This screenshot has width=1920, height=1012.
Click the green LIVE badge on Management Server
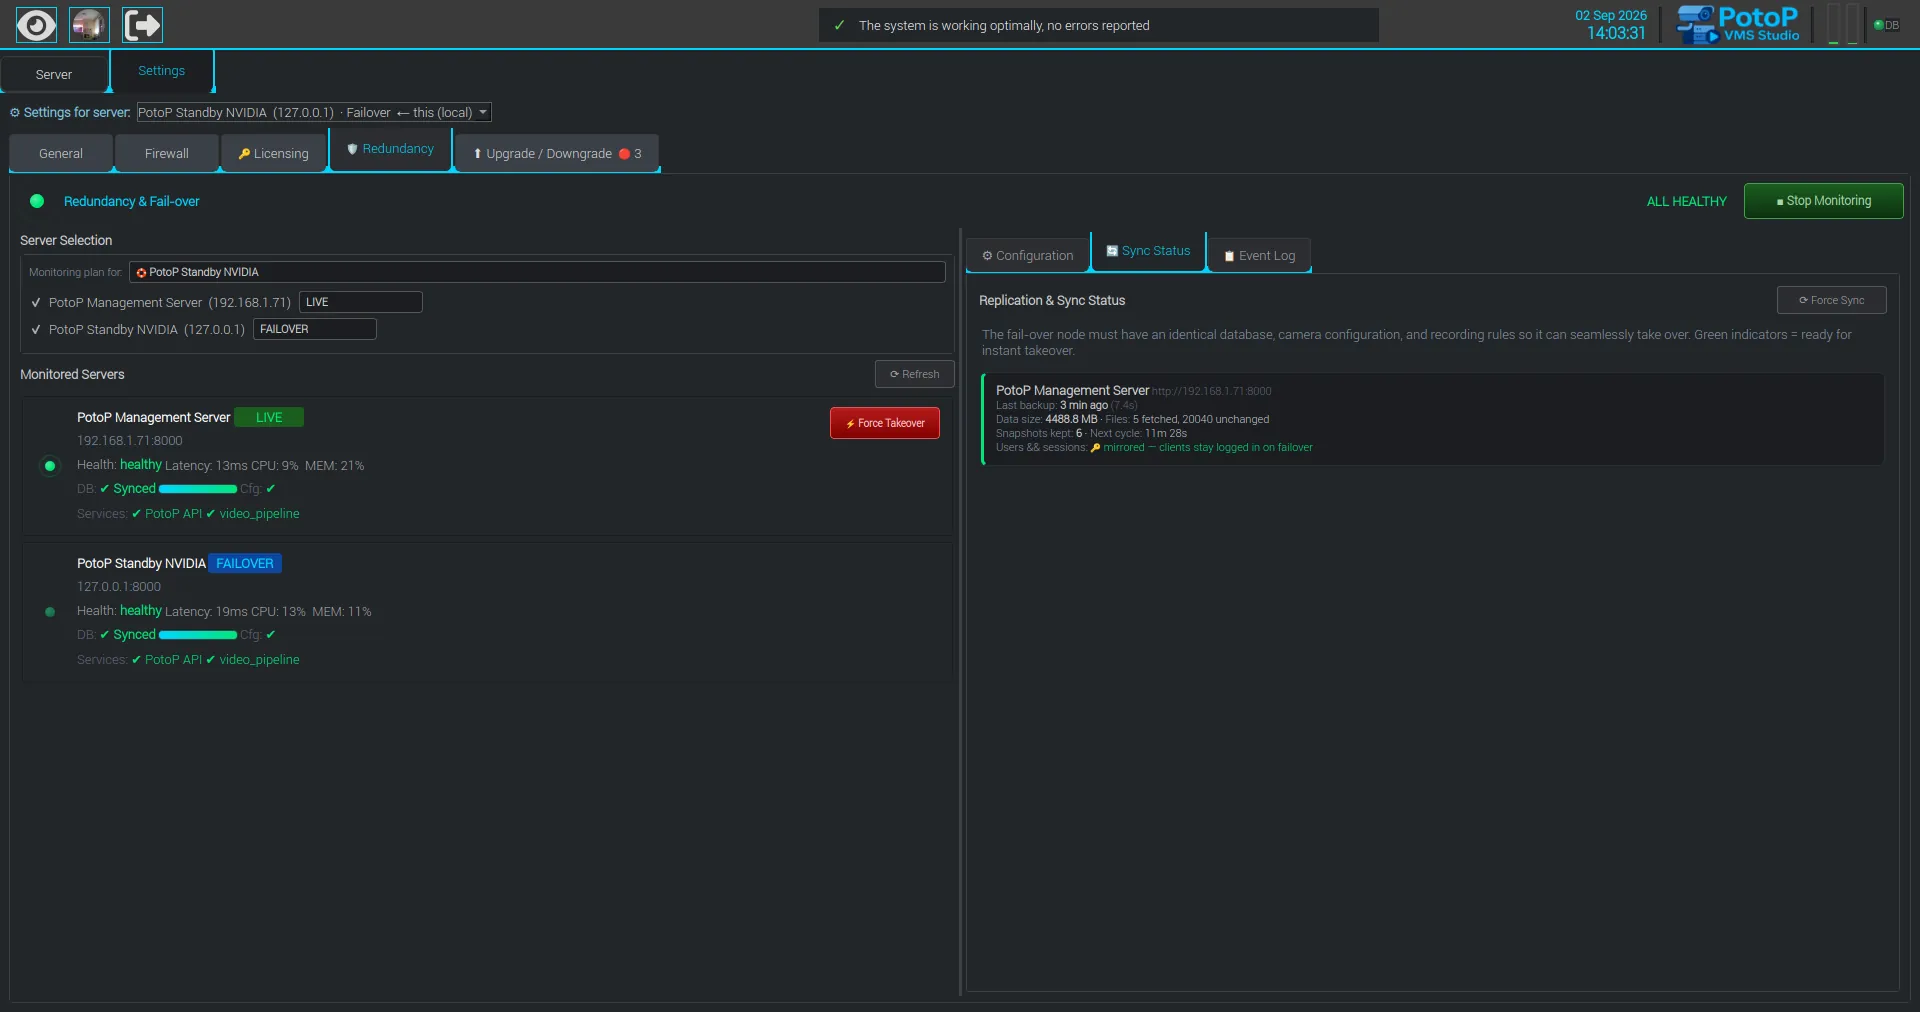click(269, 418)
